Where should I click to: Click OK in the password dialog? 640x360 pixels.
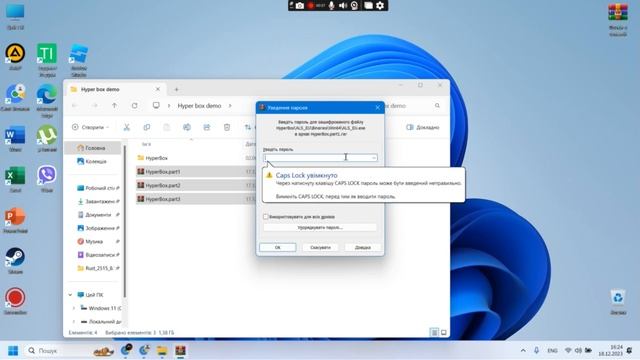point(278,247)
